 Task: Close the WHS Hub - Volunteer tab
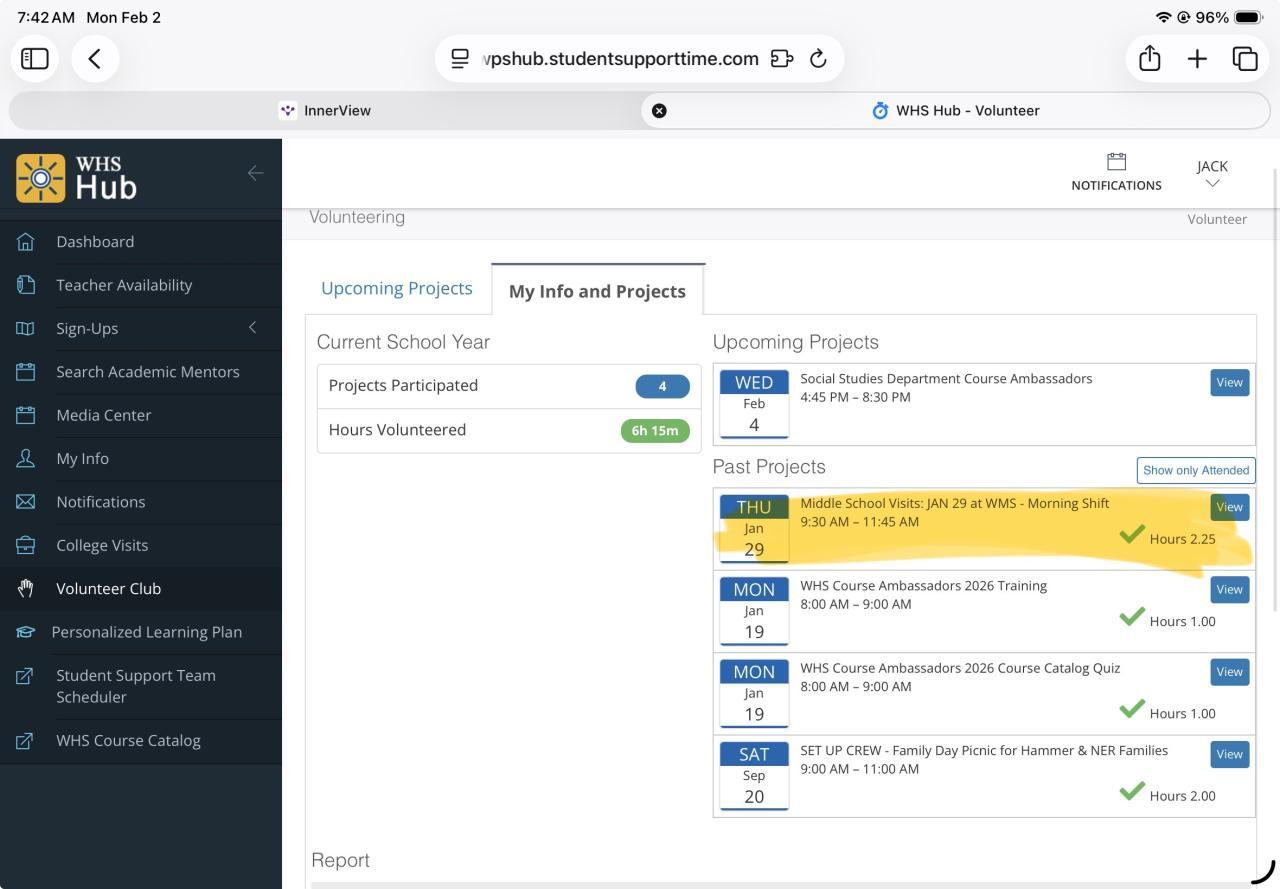(659, 111)
